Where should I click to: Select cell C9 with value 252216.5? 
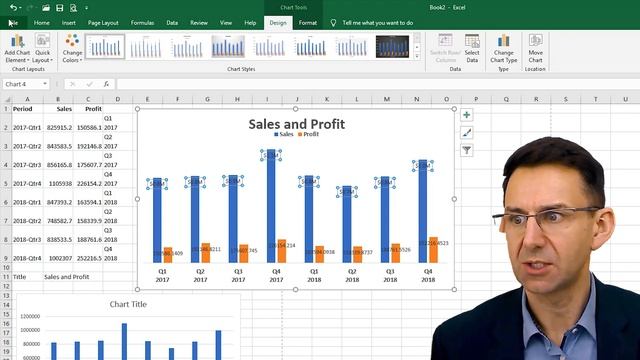pos(88,253)
